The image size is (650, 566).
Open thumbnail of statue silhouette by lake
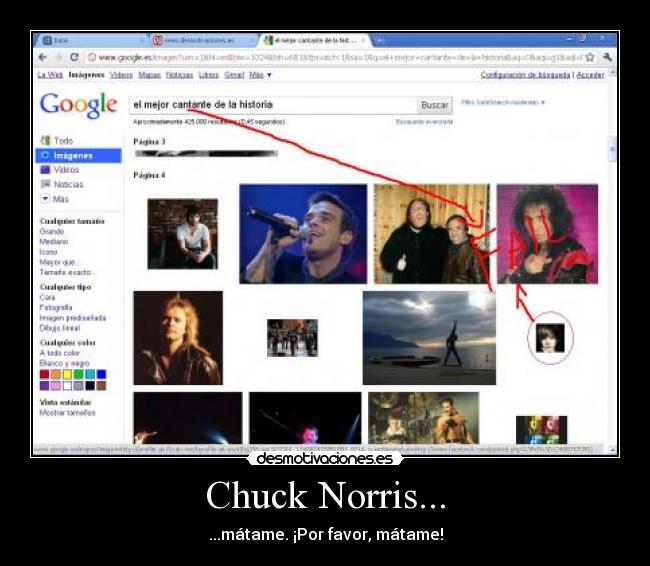429,338
